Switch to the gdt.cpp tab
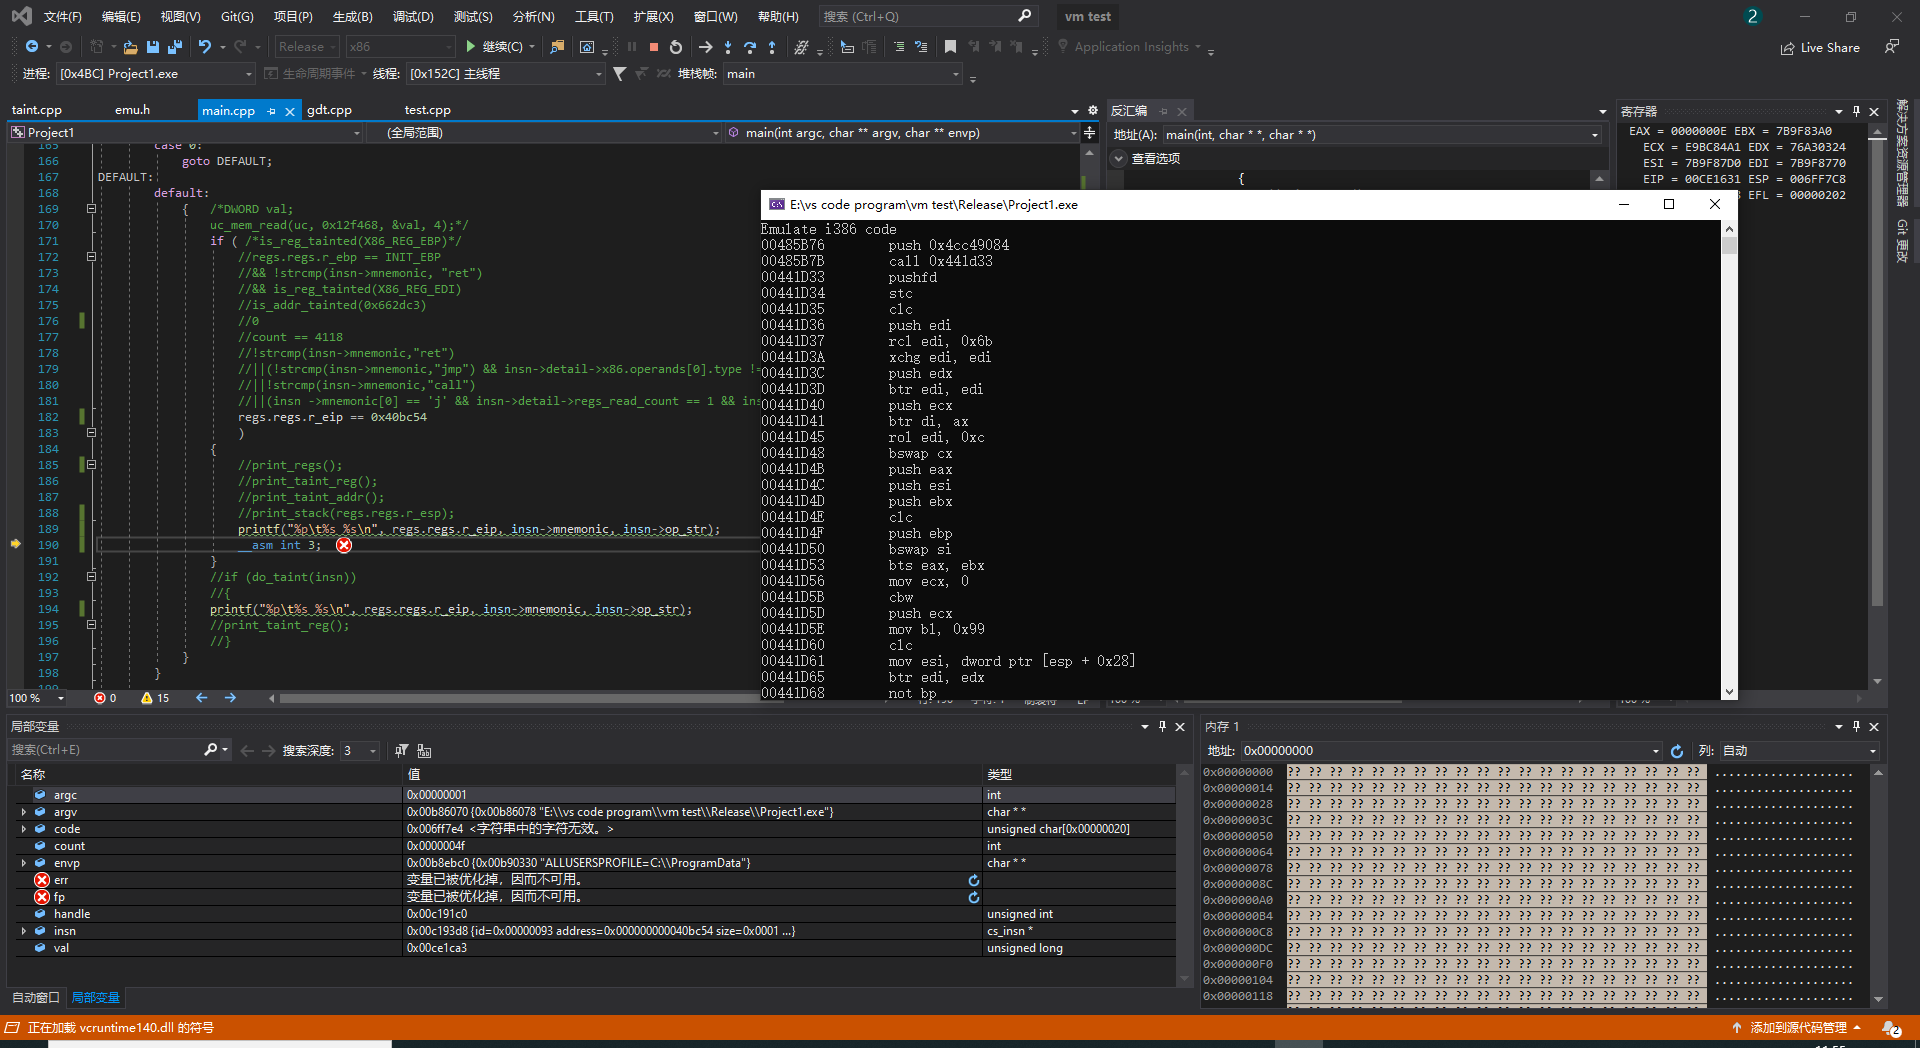1920x1048 pixels. [x=329, y=110]
